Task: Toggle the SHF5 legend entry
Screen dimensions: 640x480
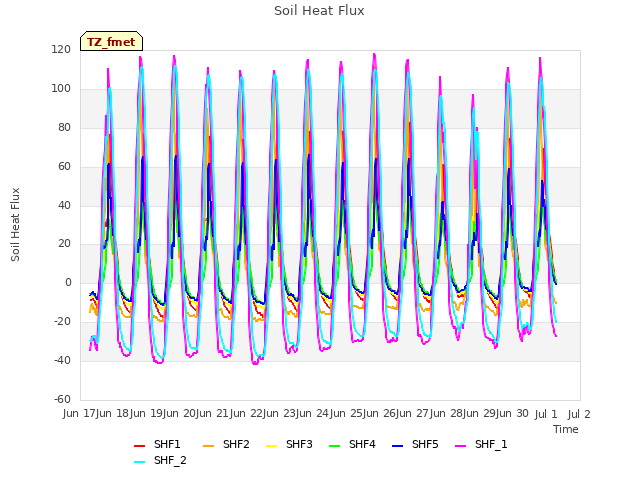Action: click(x=415, y=444)
